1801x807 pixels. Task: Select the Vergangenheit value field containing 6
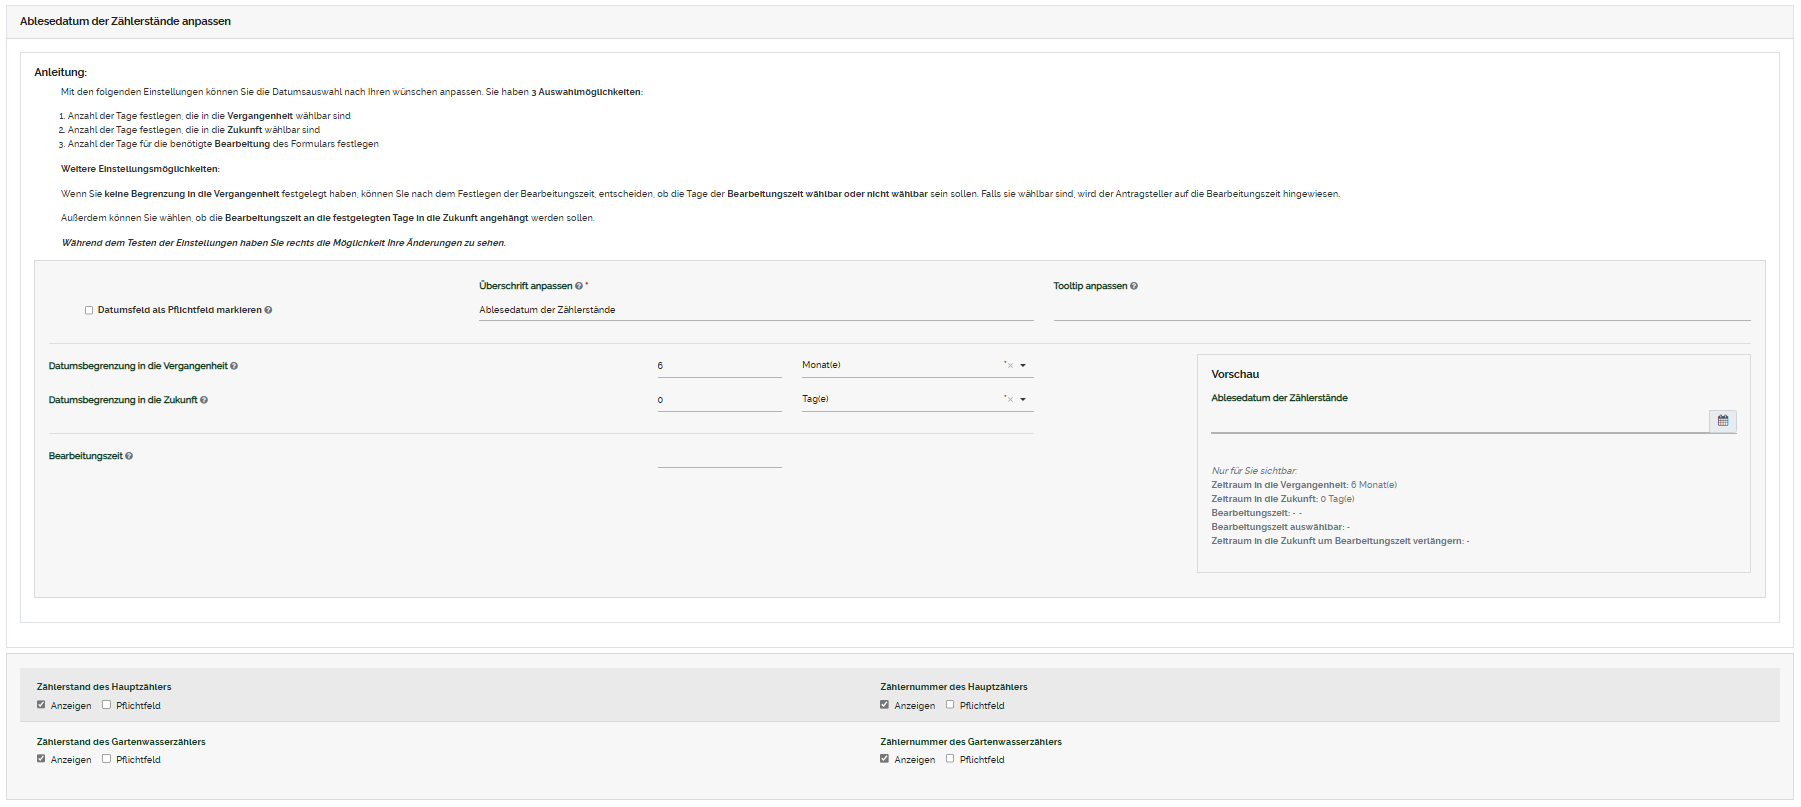pyautogui.click(x=719, y=366)
